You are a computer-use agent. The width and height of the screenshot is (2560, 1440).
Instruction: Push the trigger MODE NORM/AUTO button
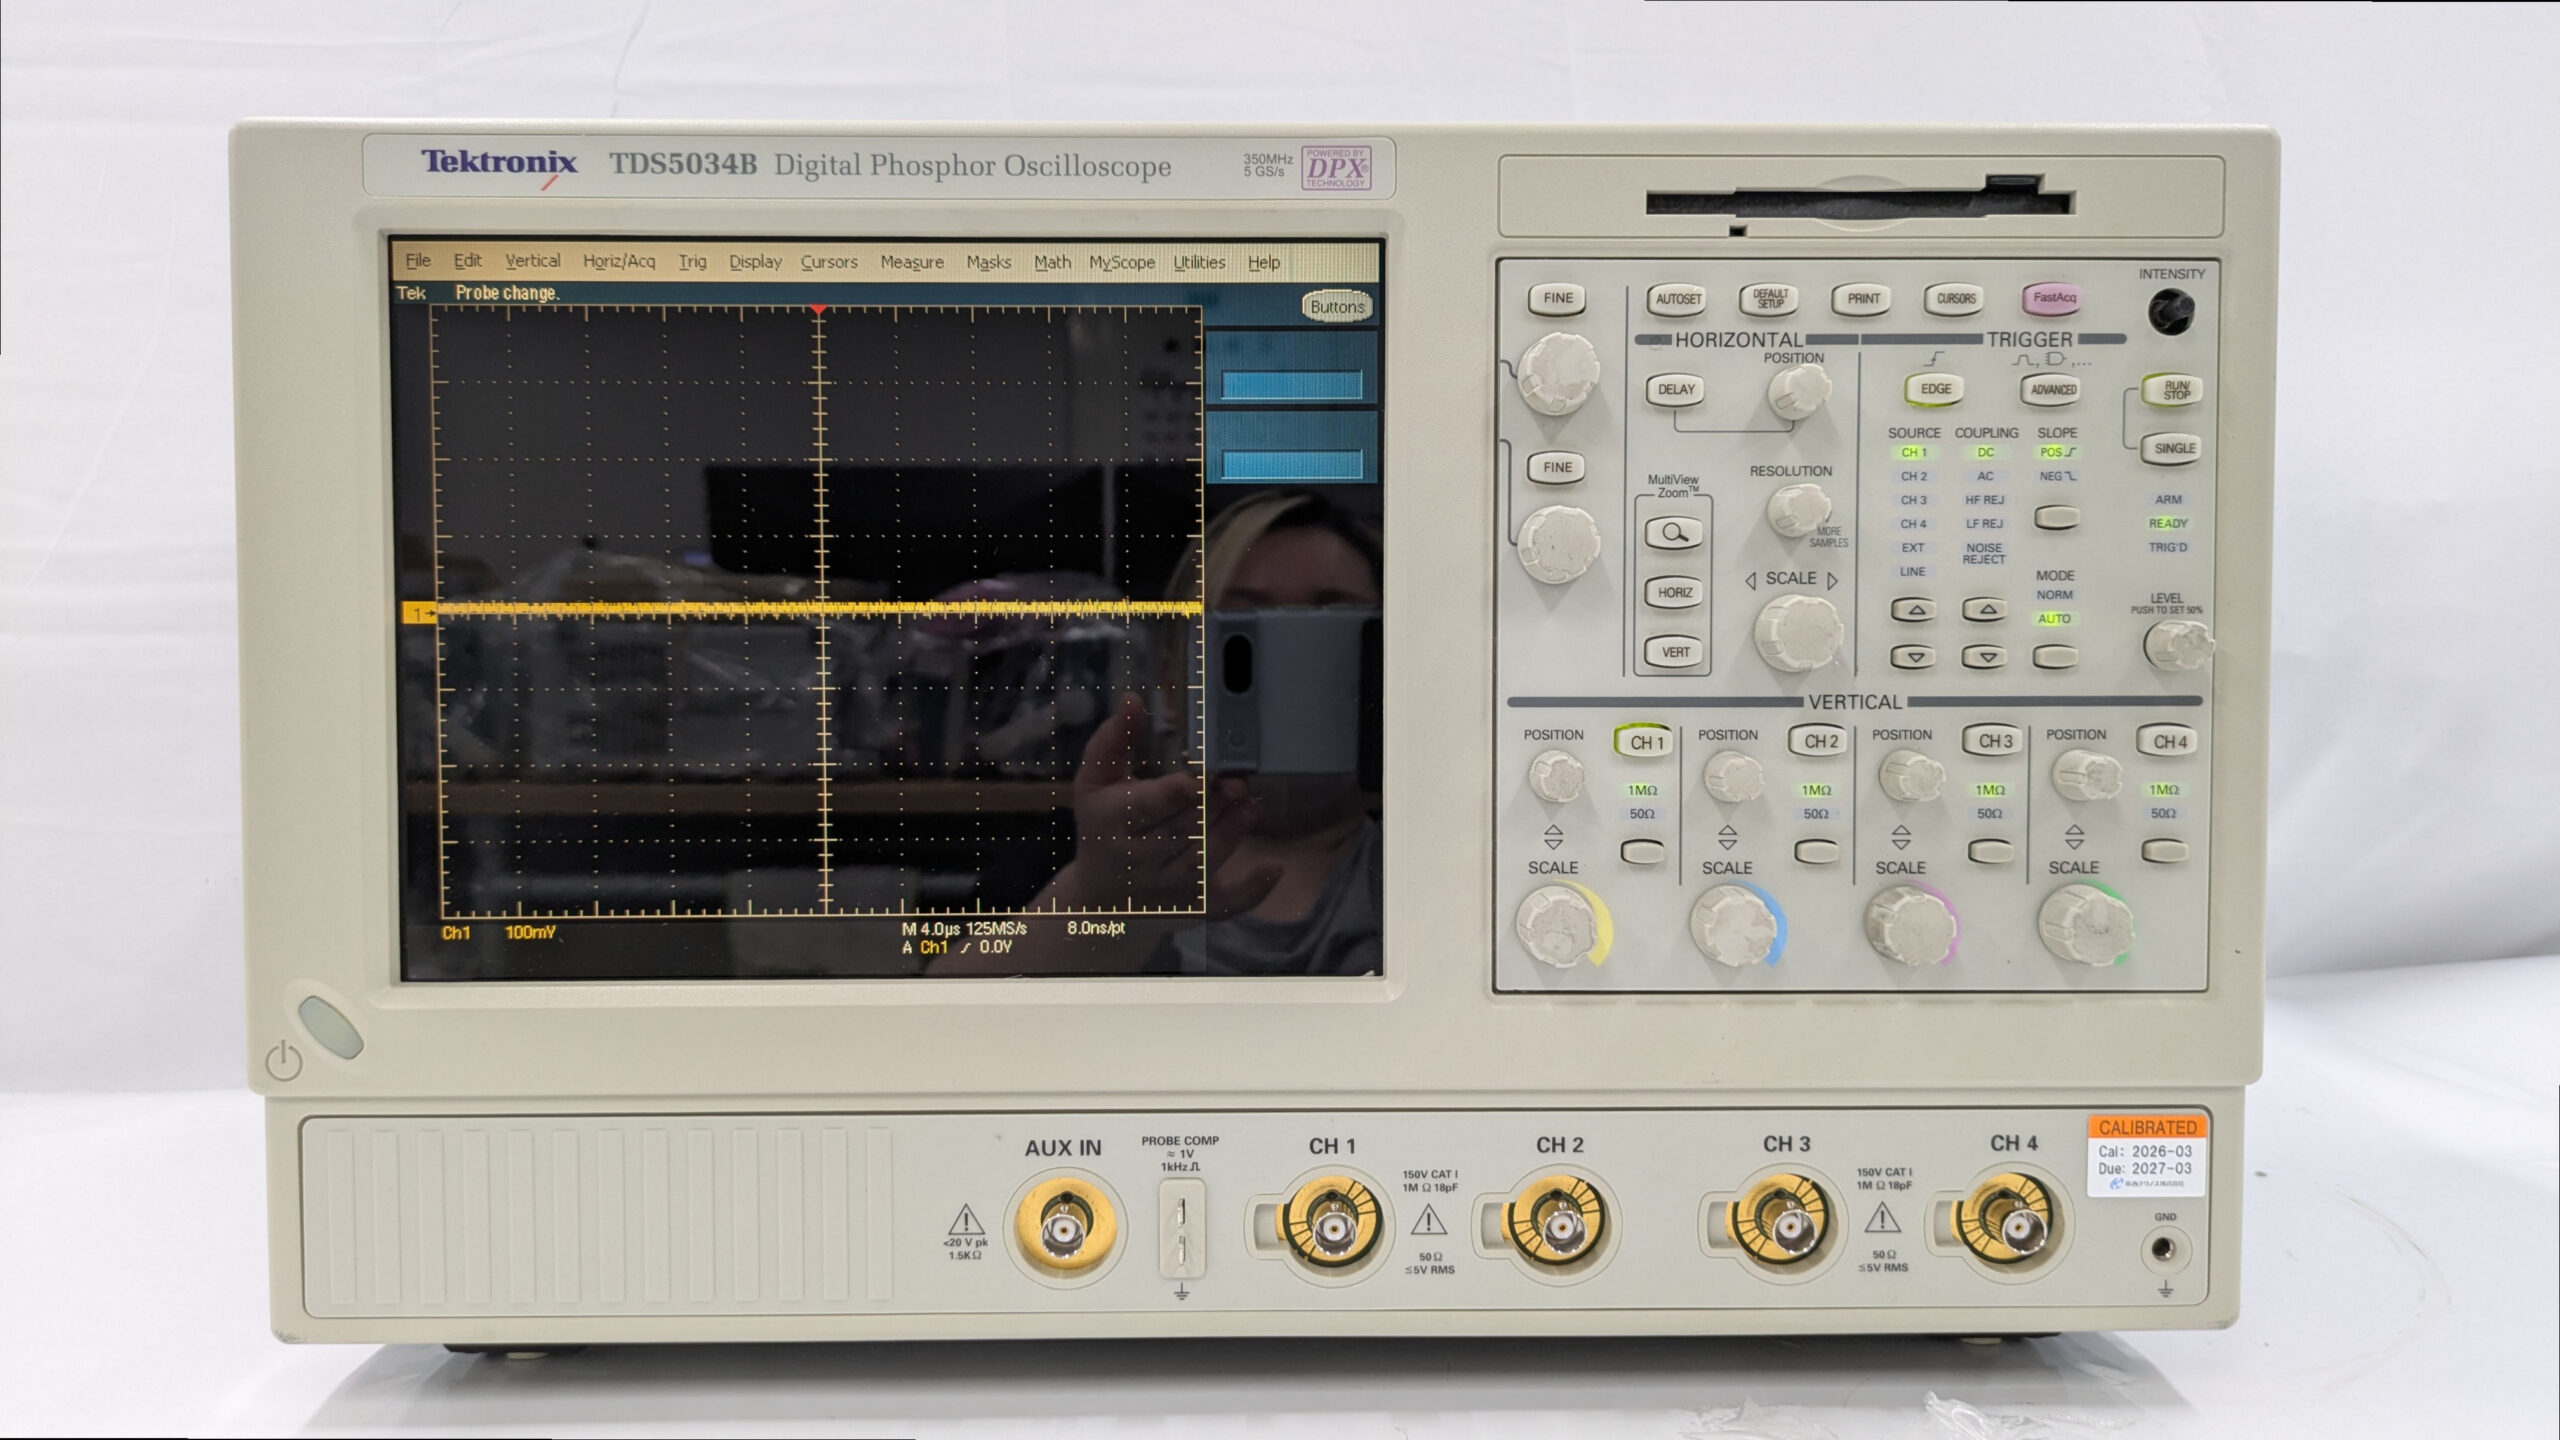pos(2056,656)
